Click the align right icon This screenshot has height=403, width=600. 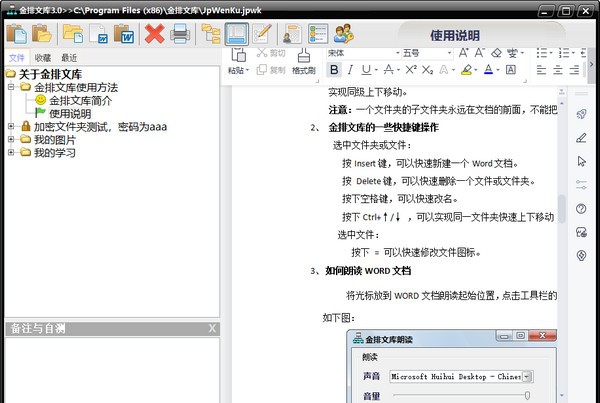[x=574, y=70]
